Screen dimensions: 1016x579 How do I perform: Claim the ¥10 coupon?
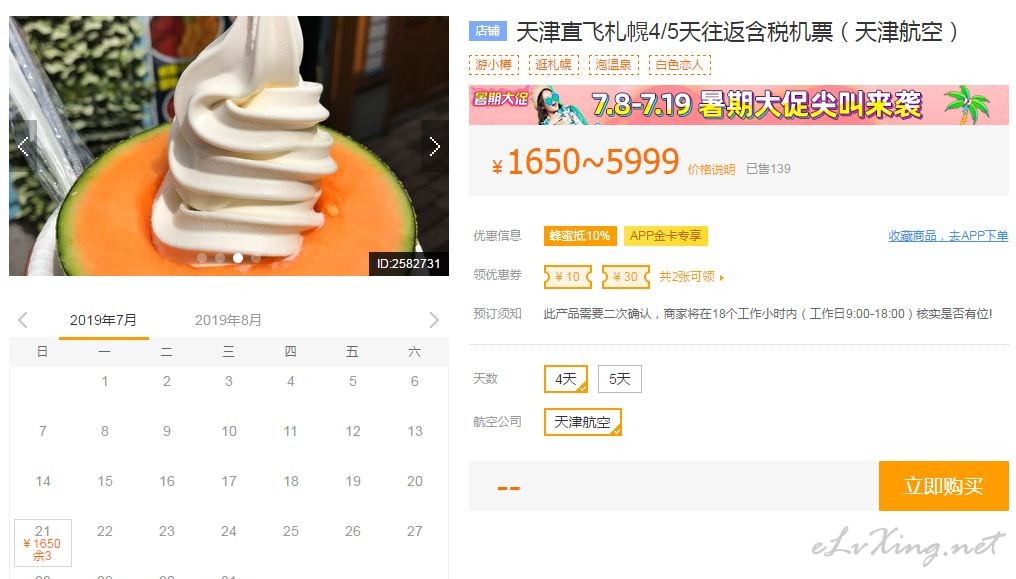(568, 277)
